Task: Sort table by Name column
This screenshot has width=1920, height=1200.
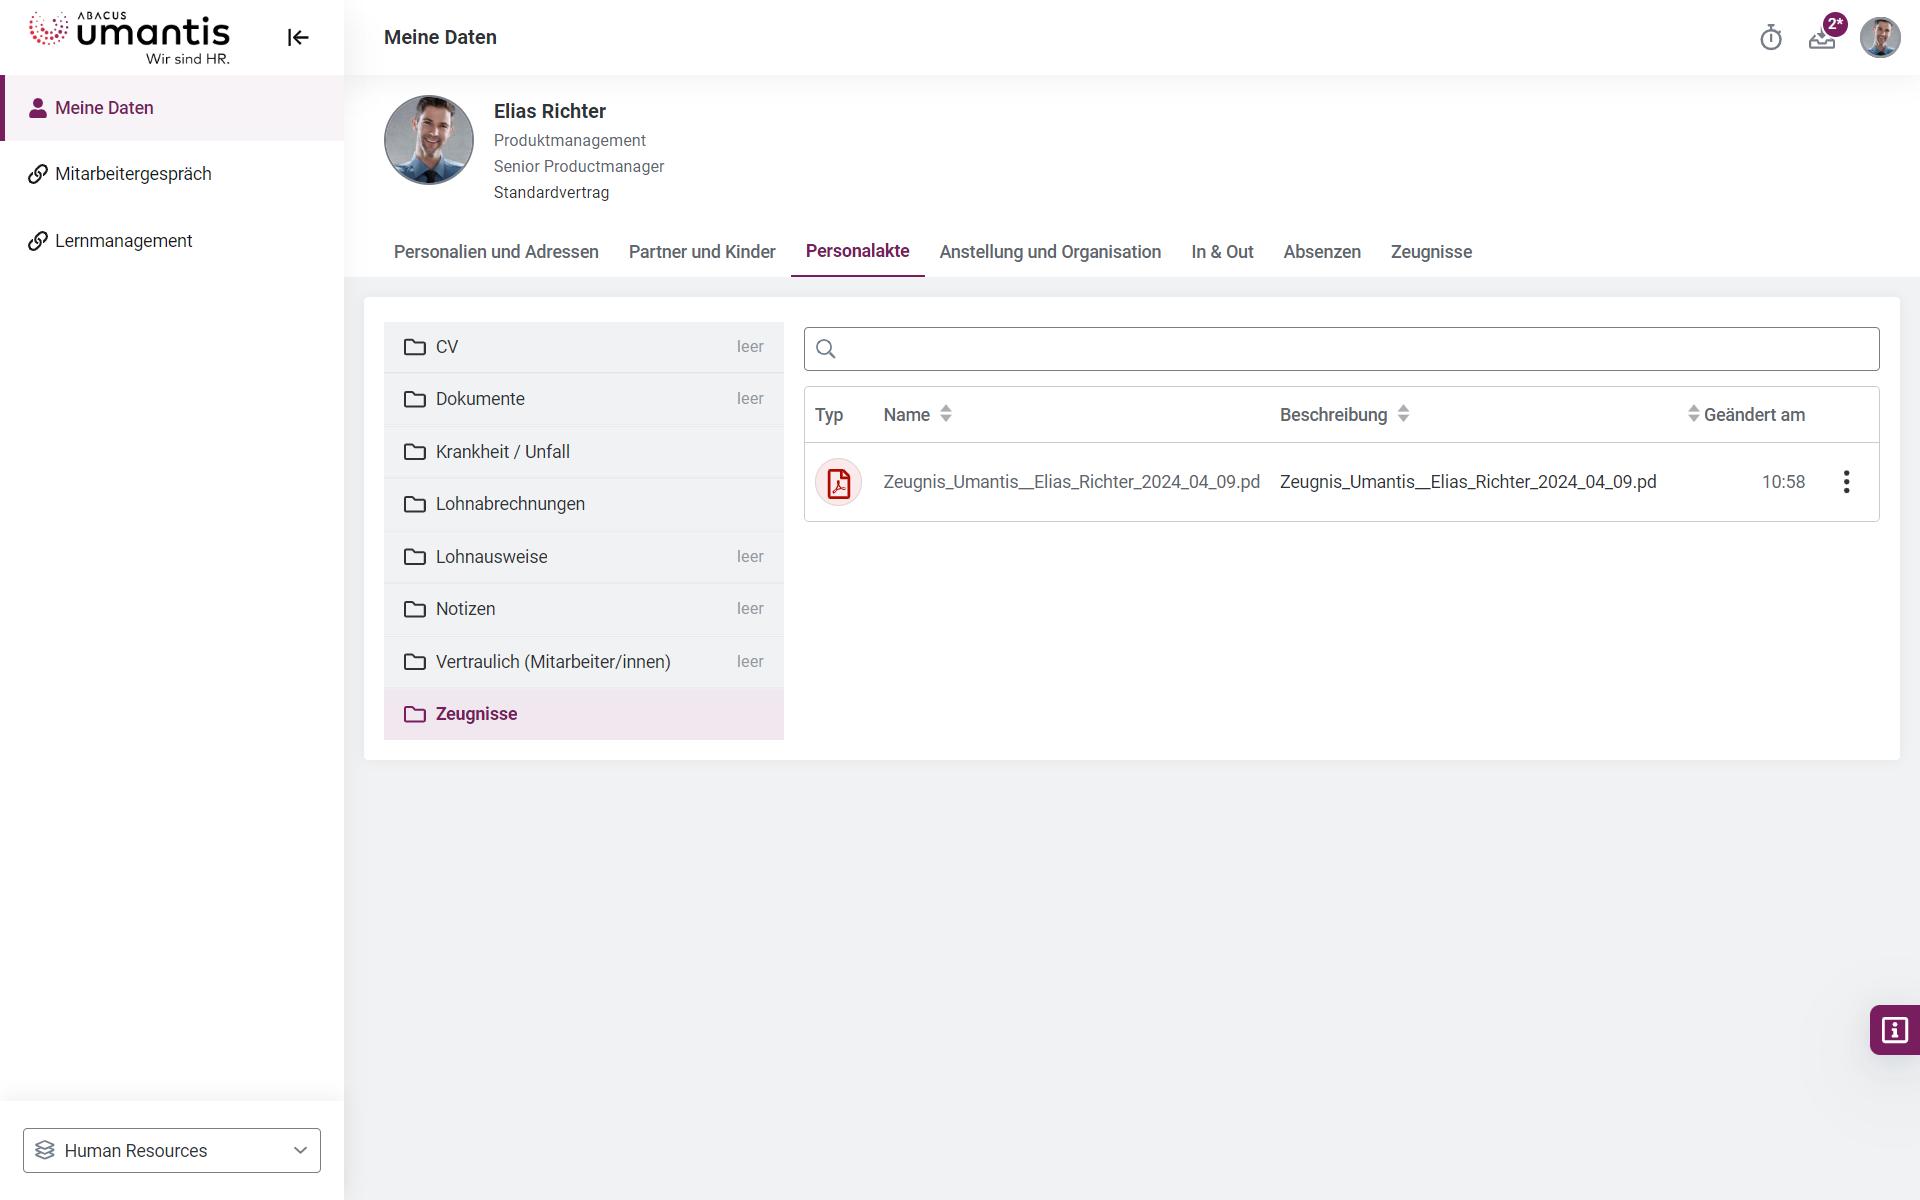Action: pyautogui.click(x=945, y=414)
